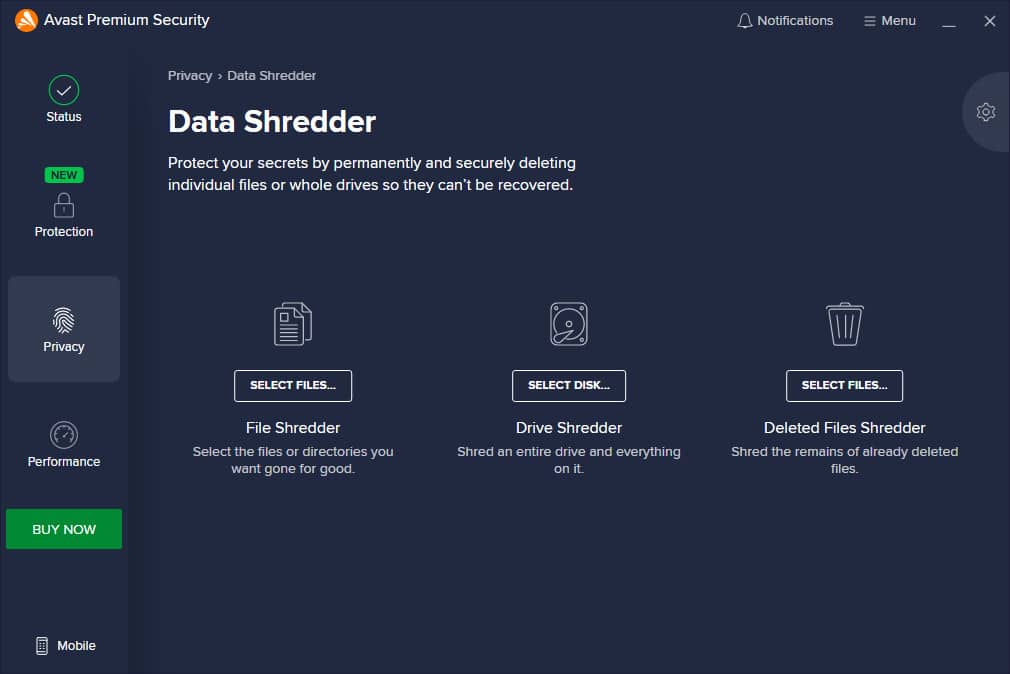Click the Mobile phone icon

click(x=42, y=646)
